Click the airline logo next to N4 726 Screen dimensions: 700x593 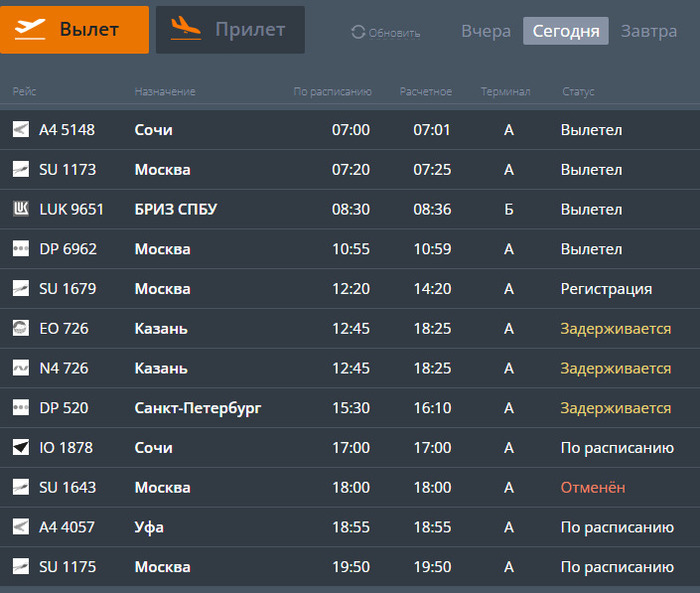pyautogui.click(x=21, y=368)
